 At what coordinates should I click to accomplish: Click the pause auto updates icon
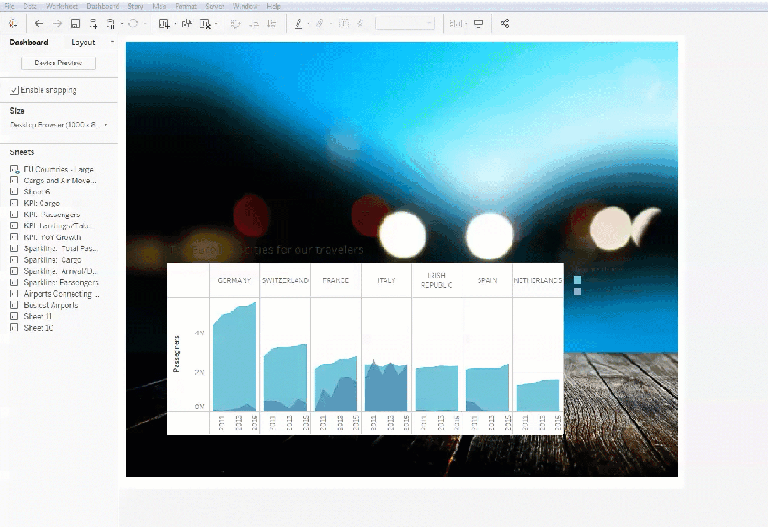tap(111, 24)
